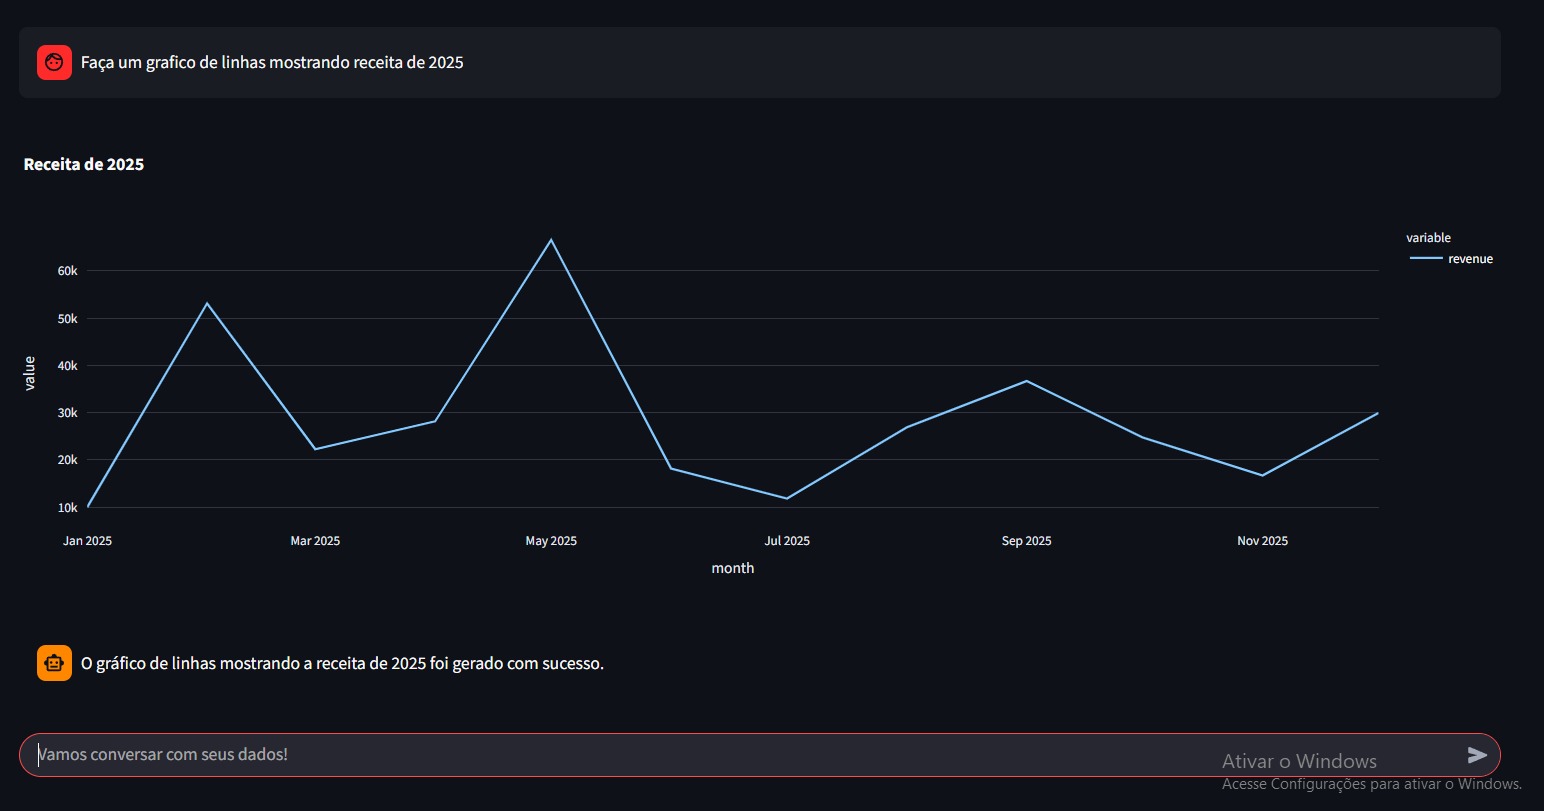Screen dimensions: 1544x811
Task: Click the 'Jan 2025' x-axis tick label
Action: (x=87, y=541)
